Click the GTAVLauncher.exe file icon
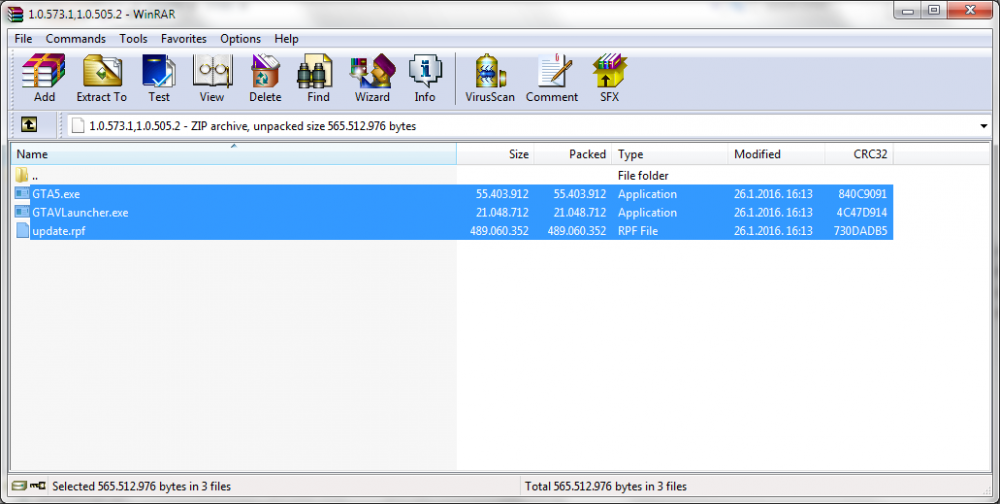Screen dimensions: 1000x504 (22, 212)
